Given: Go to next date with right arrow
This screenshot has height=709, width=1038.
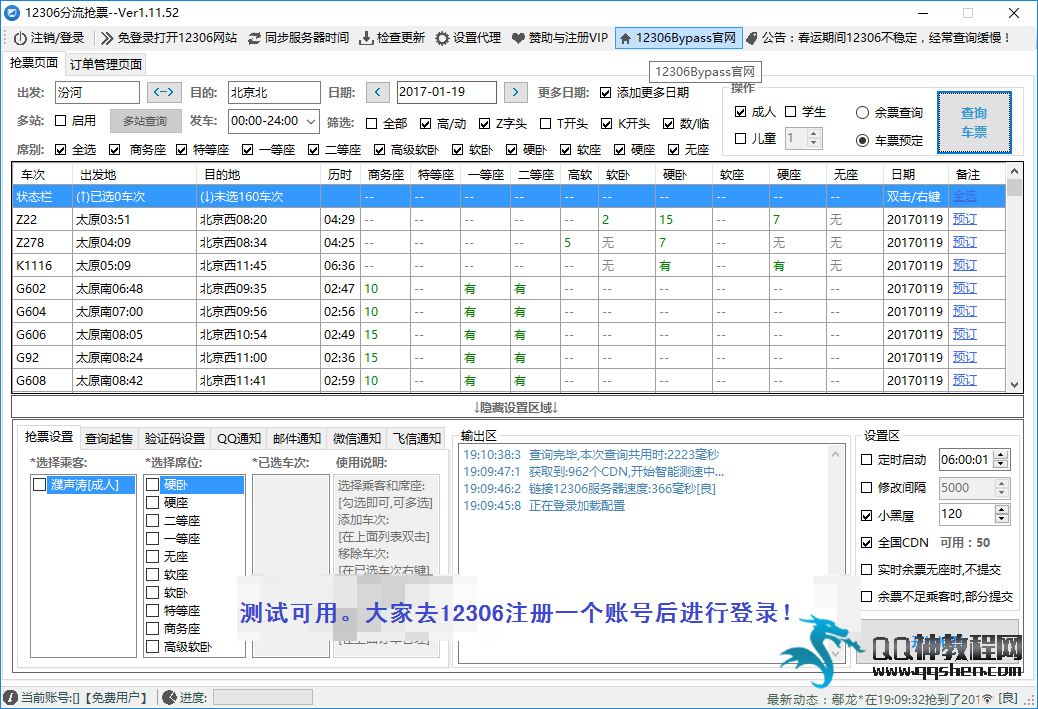Looking at the screenshot, I should 516,92.
